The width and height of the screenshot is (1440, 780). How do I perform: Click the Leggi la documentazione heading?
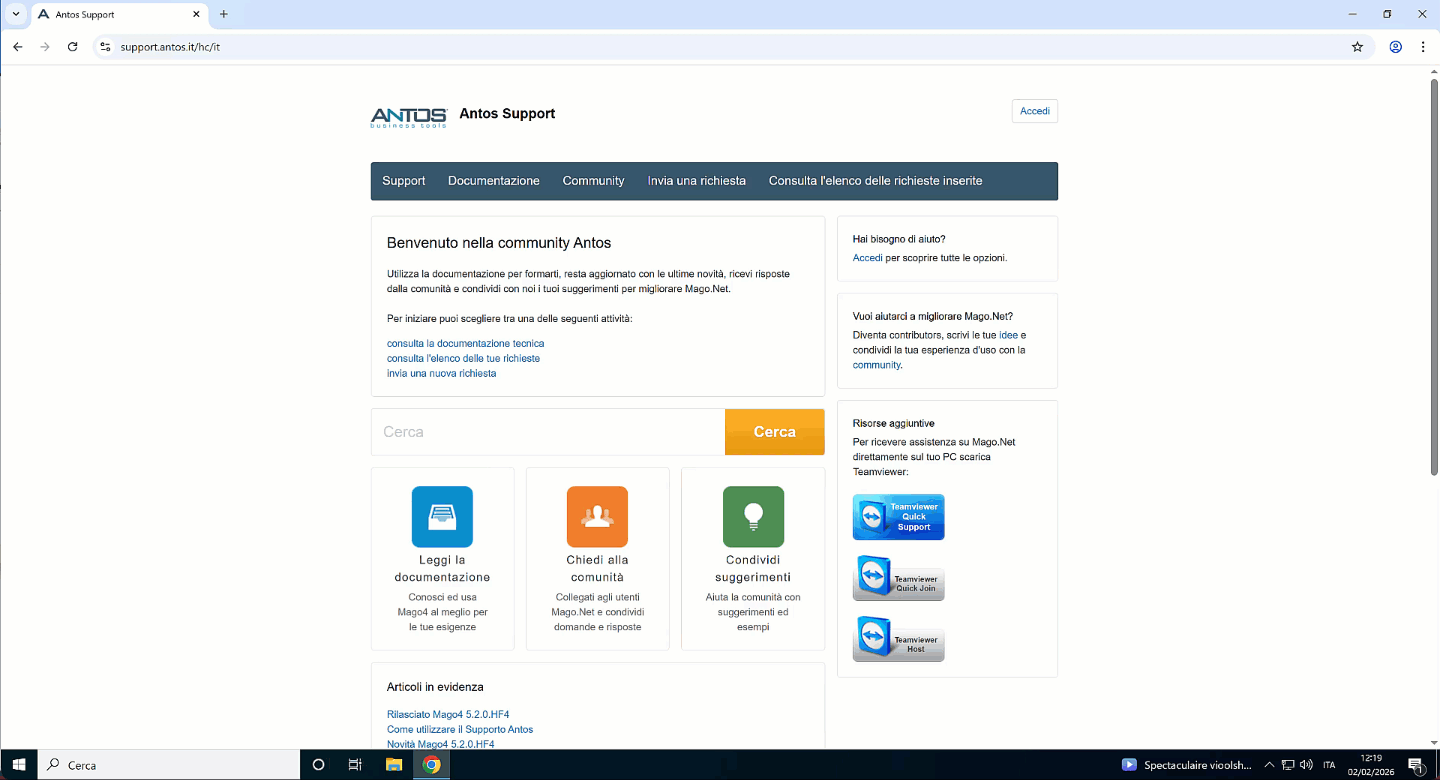pyautogui.click(x=442, y=568)
